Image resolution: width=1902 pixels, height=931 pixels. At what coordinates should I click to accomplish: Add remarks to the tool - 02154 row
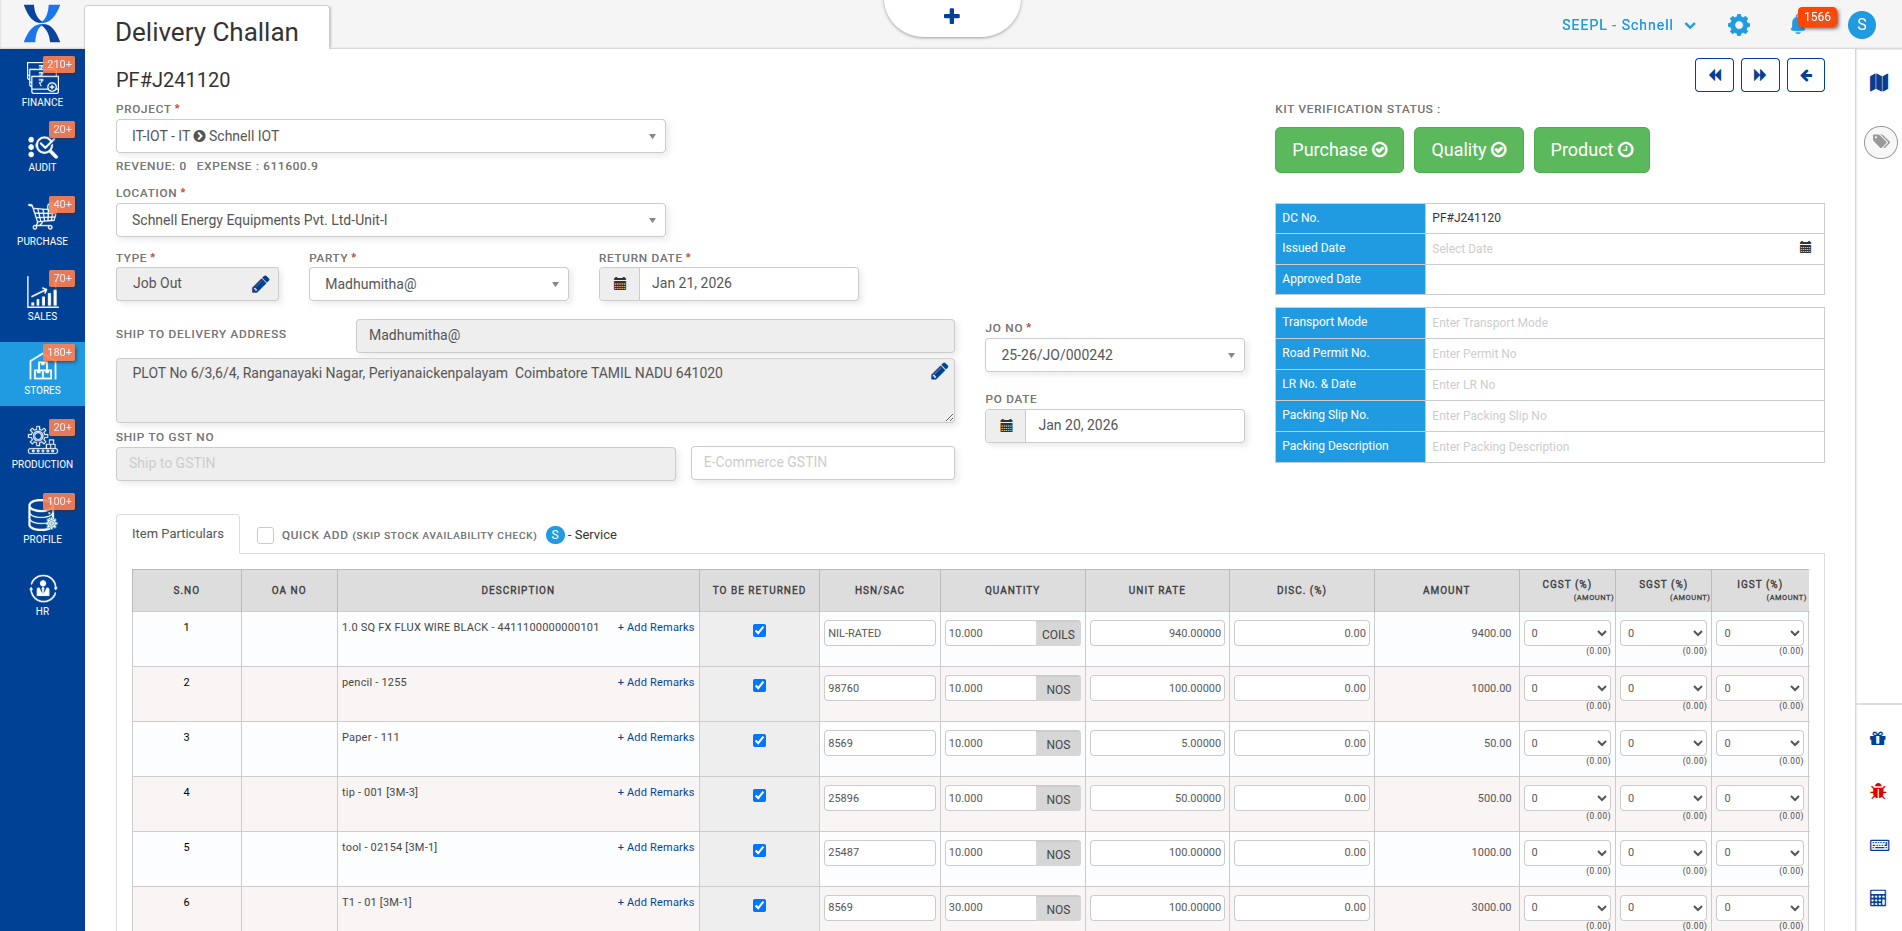coord(656,847)
